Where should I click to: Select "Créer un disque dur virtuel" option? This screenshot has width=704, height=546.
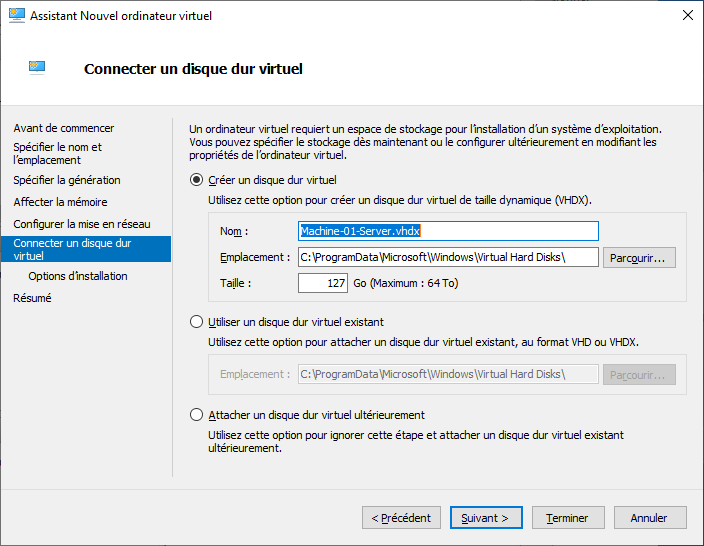tap(196, 181)
